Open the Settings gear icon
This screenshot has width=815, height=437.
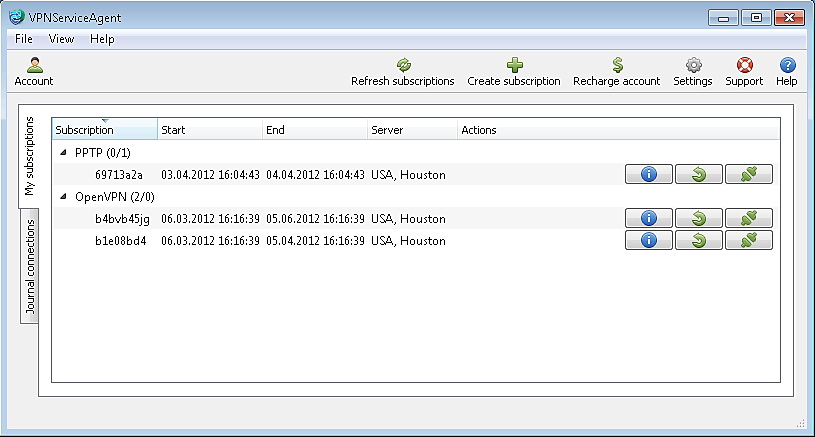click(693, 66)
